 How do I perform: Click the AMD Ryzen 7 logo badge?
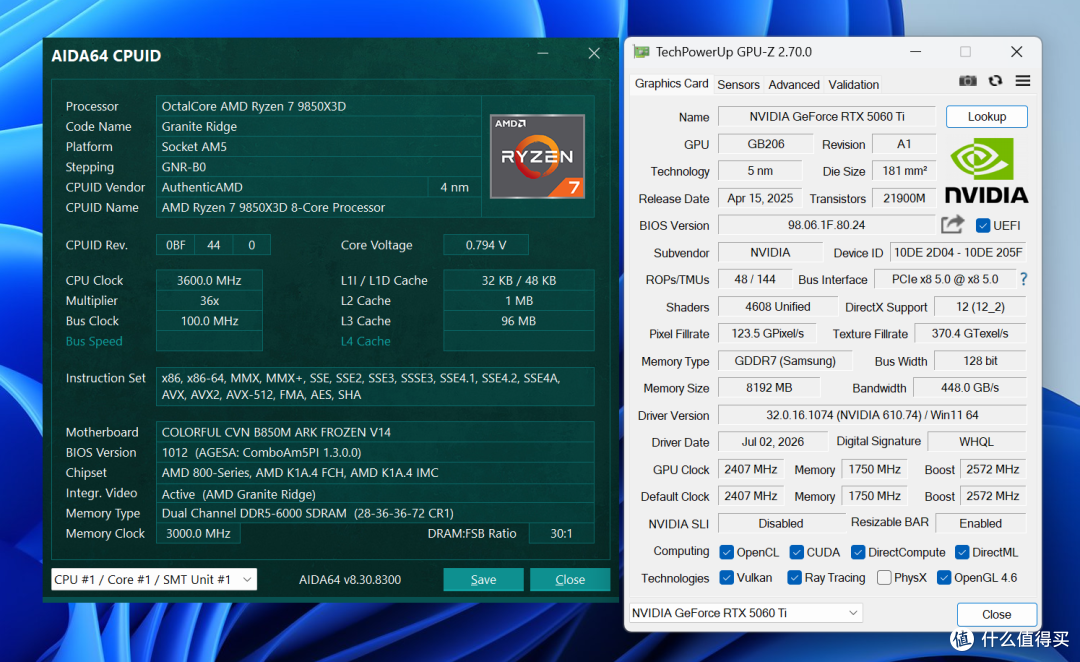click(x=537, y=156)
